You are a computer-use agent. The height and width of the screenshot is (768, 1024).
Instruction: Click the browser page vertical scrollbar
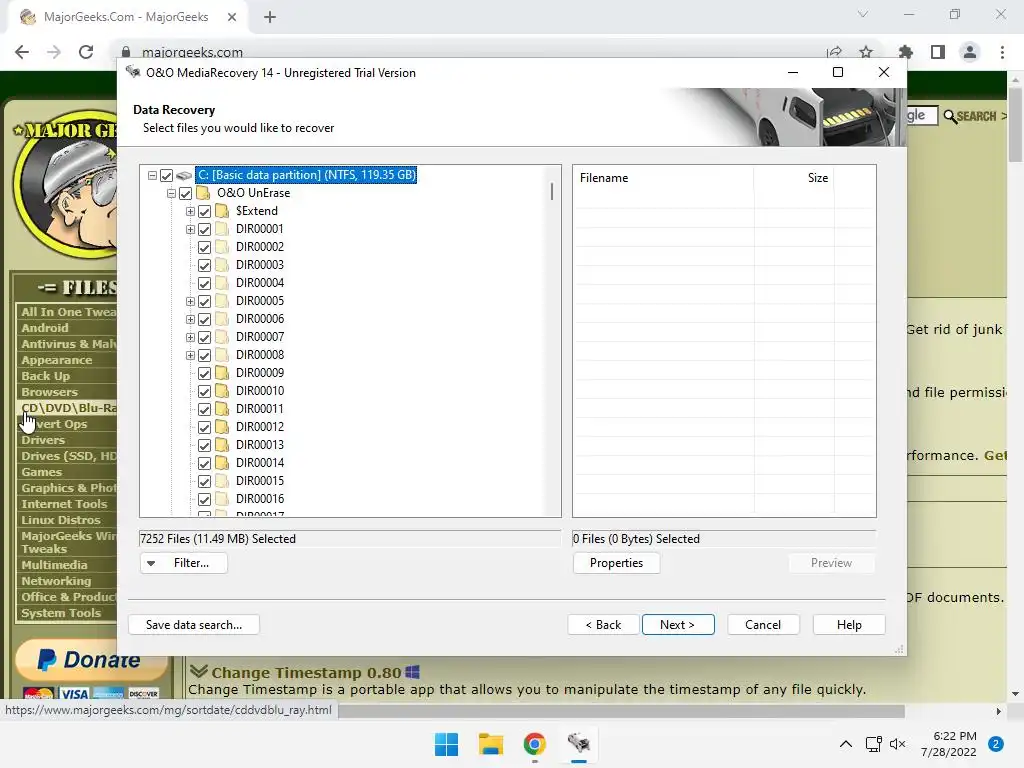pyautogui.click(x=1016, y=124)
